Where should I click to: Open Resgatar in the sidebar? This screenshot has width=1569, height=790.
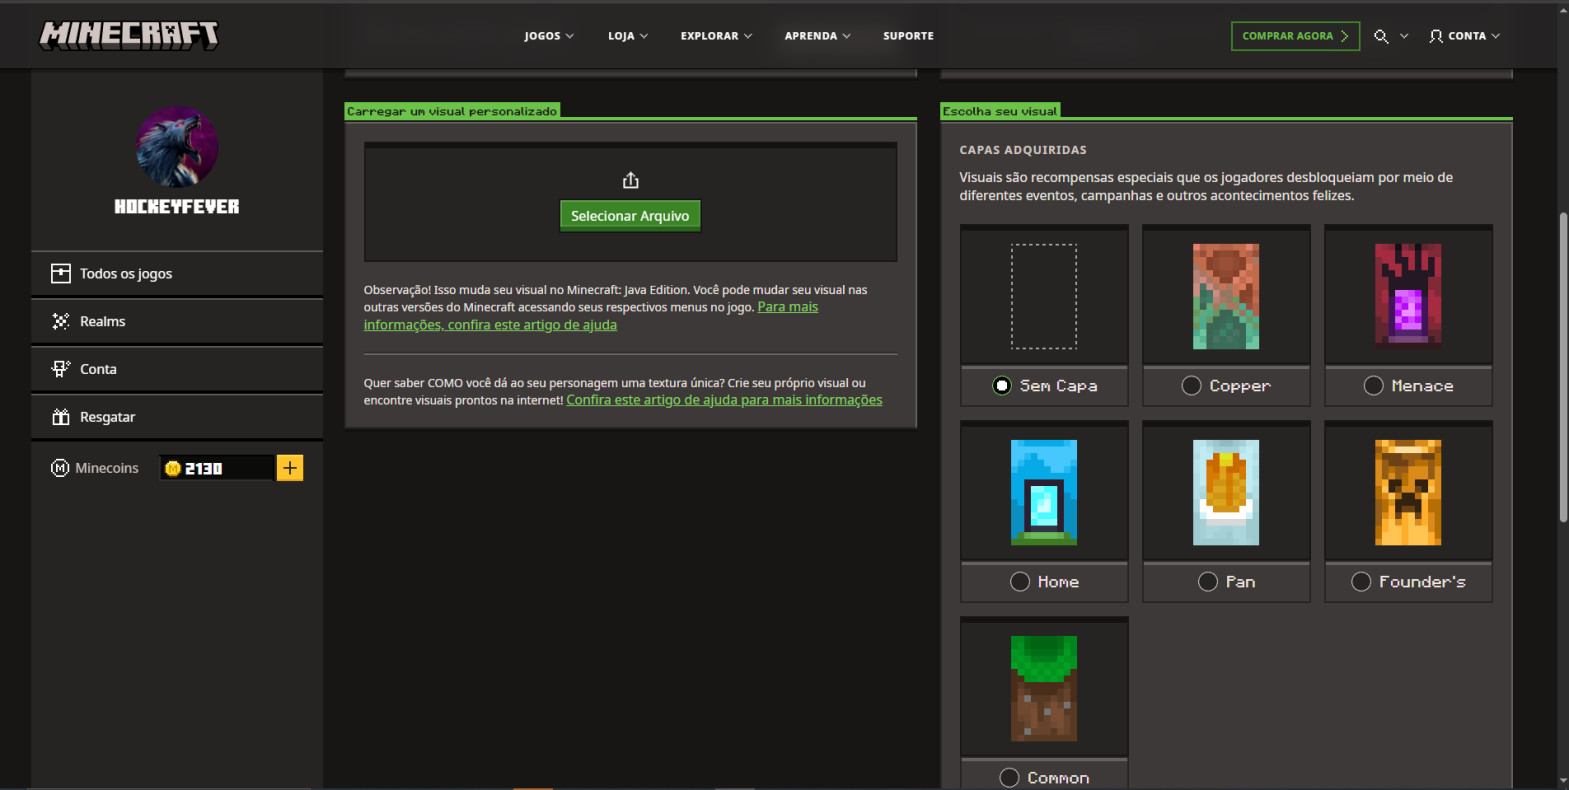pos(177,417)
